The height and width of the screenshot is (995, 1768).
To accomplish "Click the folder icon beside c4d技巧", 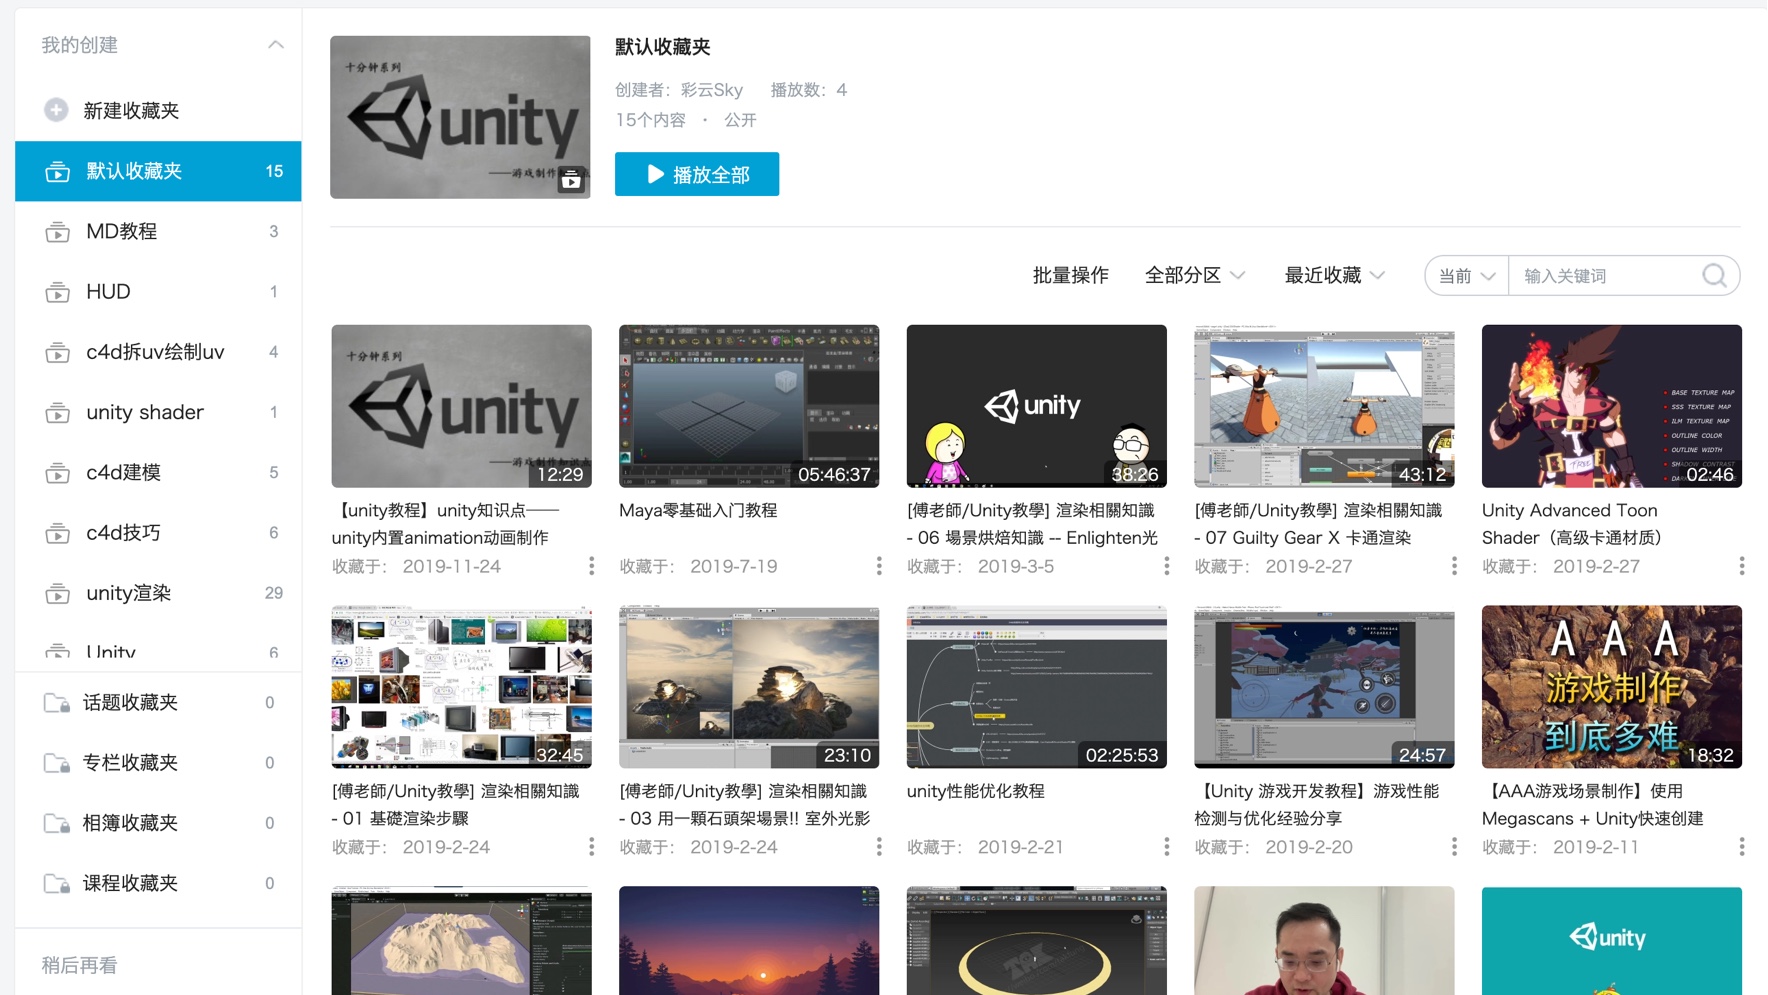I will pos(57,533).
